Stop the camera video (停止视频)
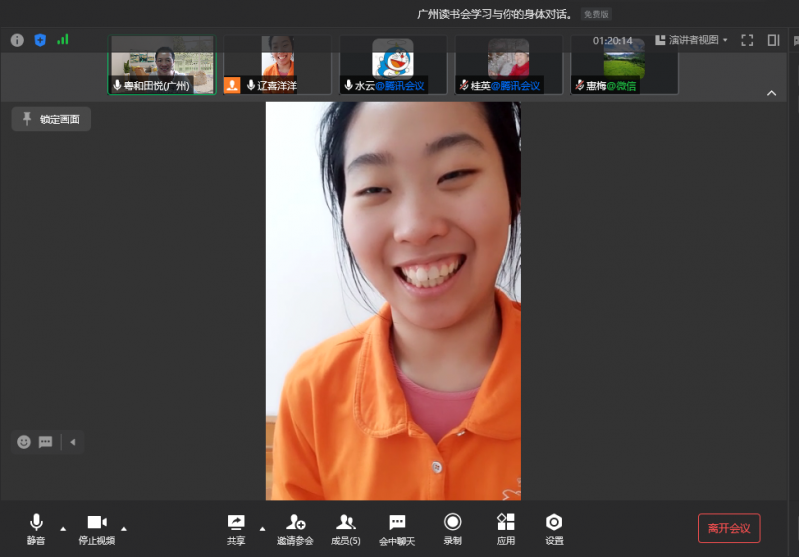The width and height of the screenshot is (799, 557). (x=97, y=527)
